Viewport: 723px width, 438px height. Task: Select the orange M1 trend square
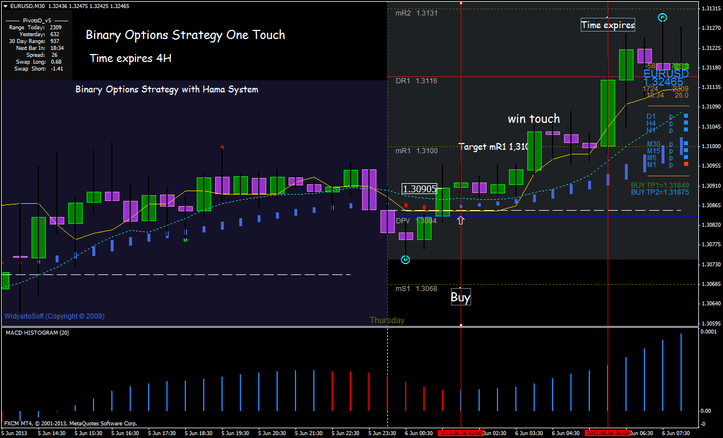coord(686,164)
